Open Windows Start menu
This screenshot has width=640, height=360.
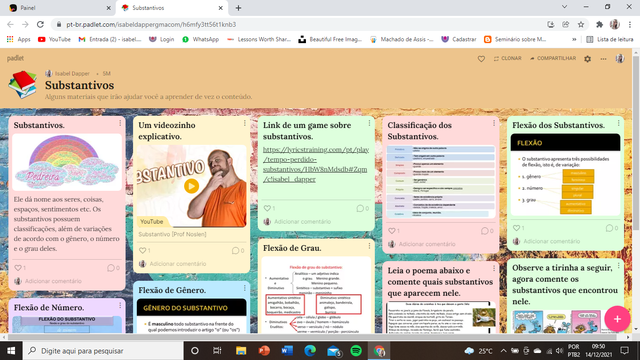click(11, 351)
